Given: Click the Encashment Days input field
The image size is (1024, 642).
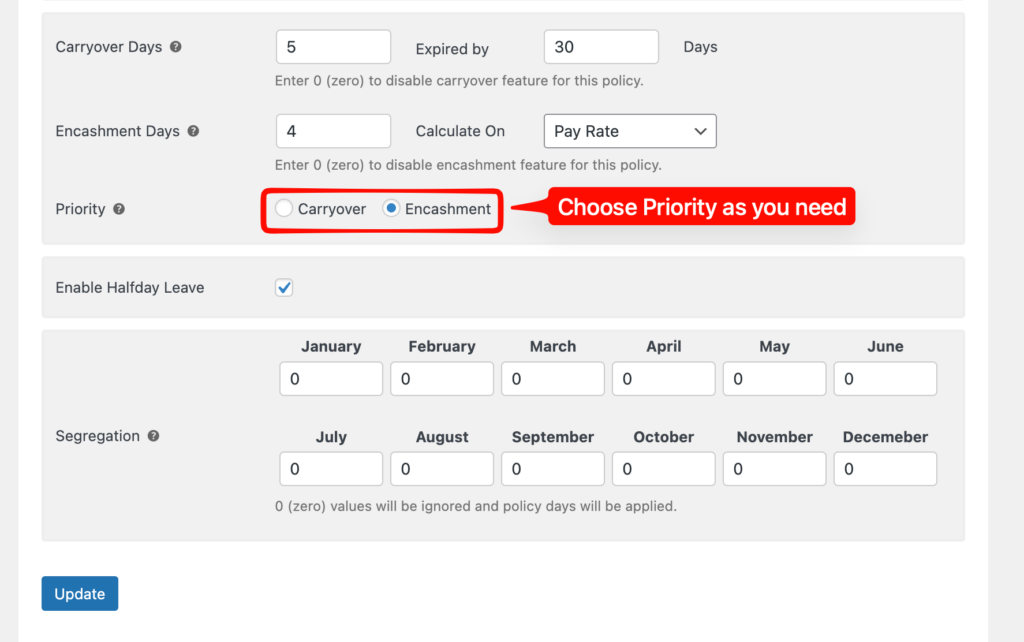Looking at the screenshot, I should click(x=333, y=131).
